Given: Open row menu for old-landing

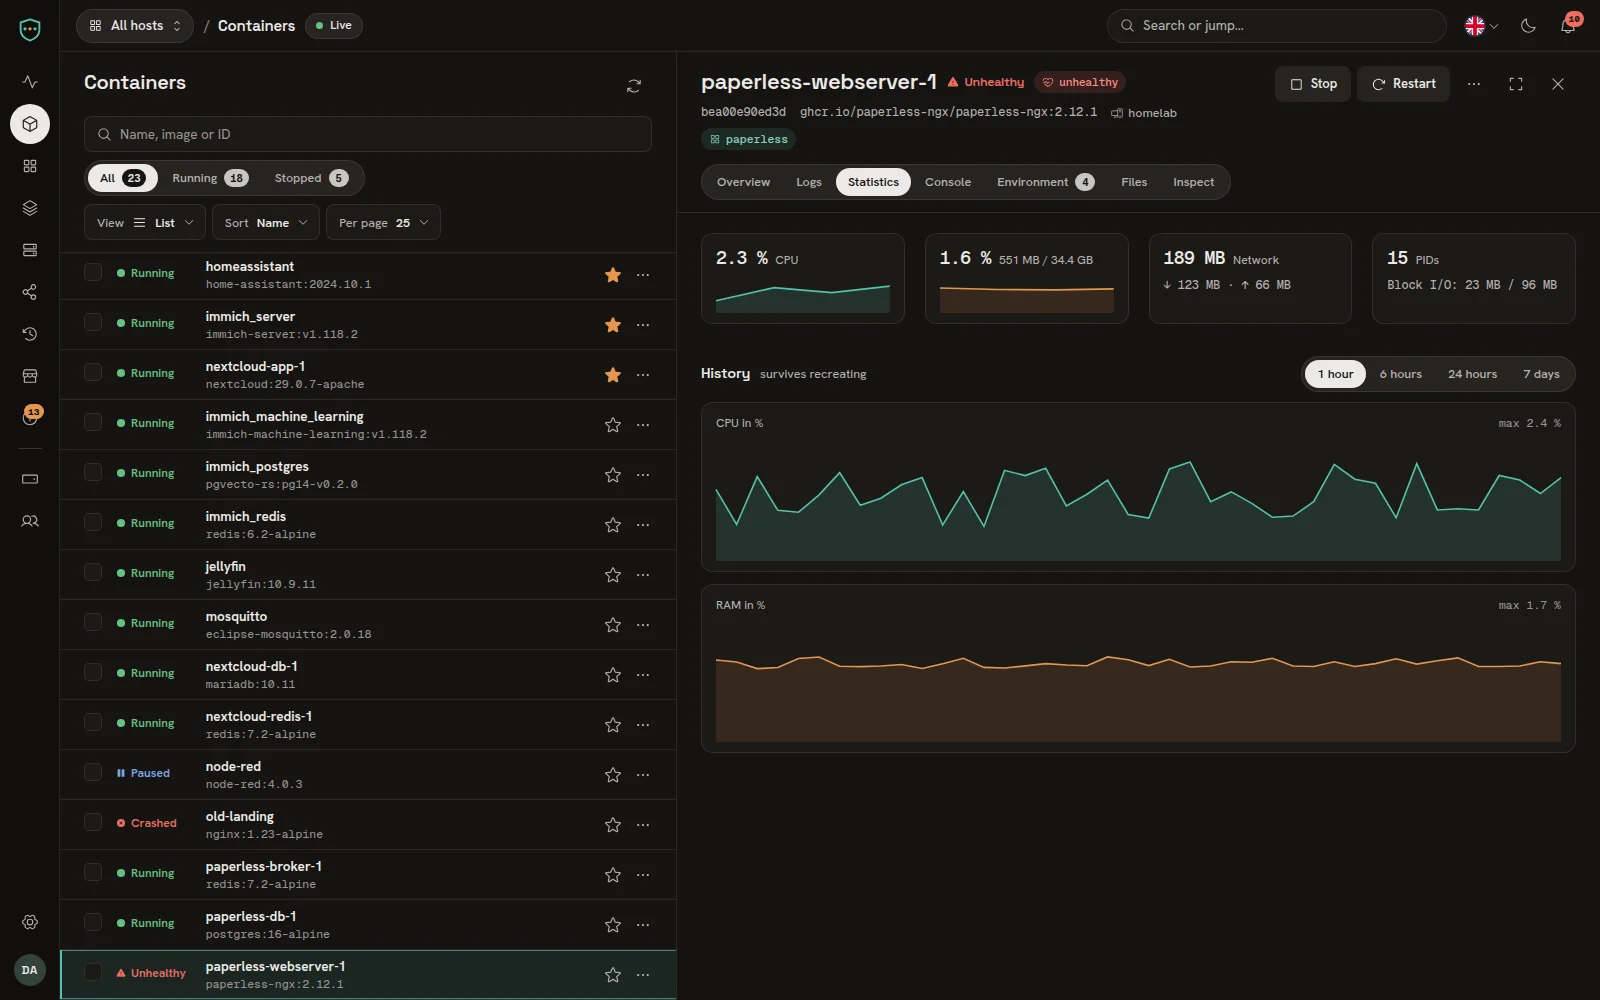Looking at the screenshot, I should click(x=643, y=825).
